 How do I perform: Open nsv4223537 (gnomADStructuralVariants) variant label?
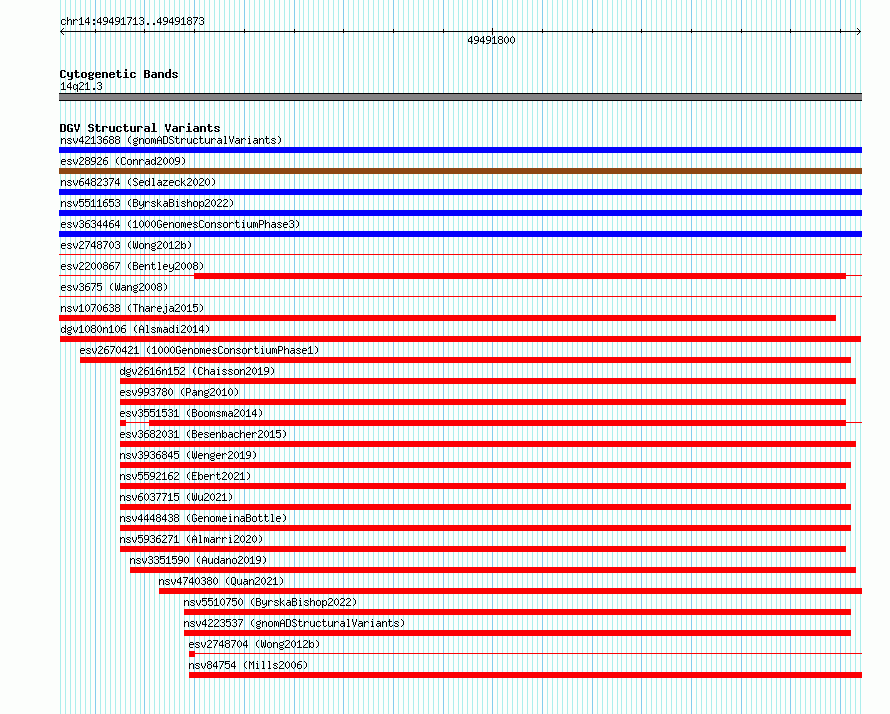pos(294,623)
